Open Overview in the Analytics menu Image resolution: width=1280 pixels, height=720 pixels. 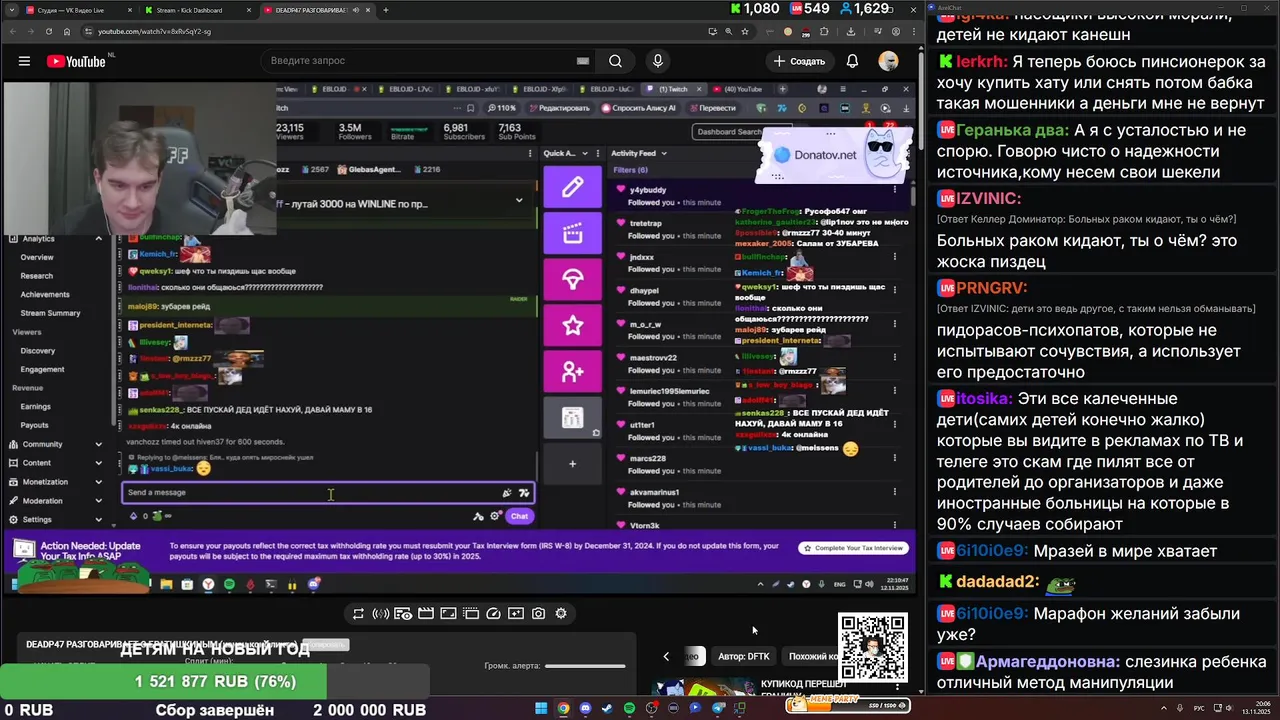tap(37, 257)
